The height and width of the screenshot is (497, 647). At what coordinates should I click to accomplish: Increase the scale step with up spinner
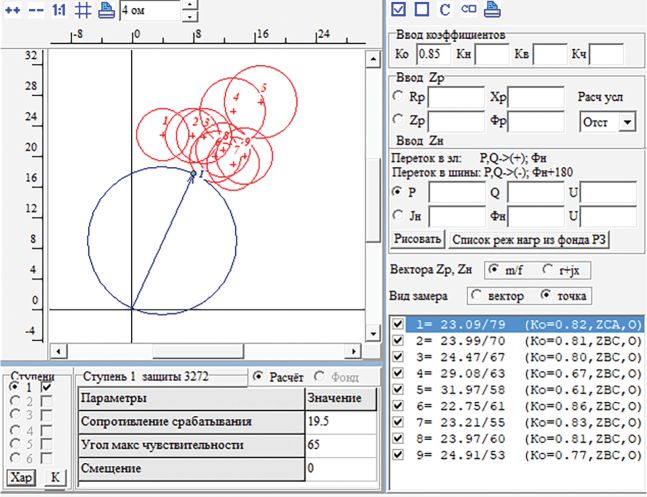click(190, 5)
